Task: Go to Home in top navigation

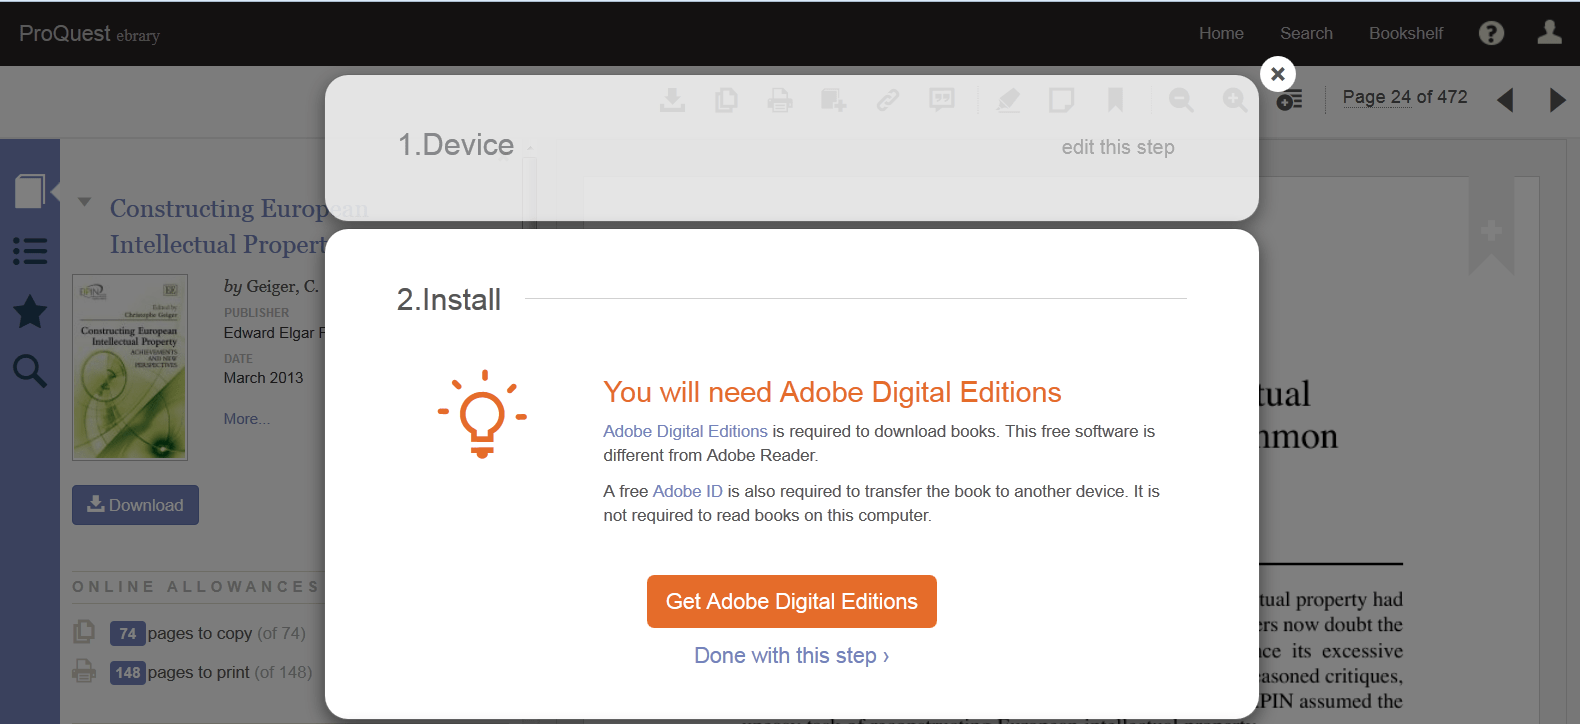Action: point(1221,33)
